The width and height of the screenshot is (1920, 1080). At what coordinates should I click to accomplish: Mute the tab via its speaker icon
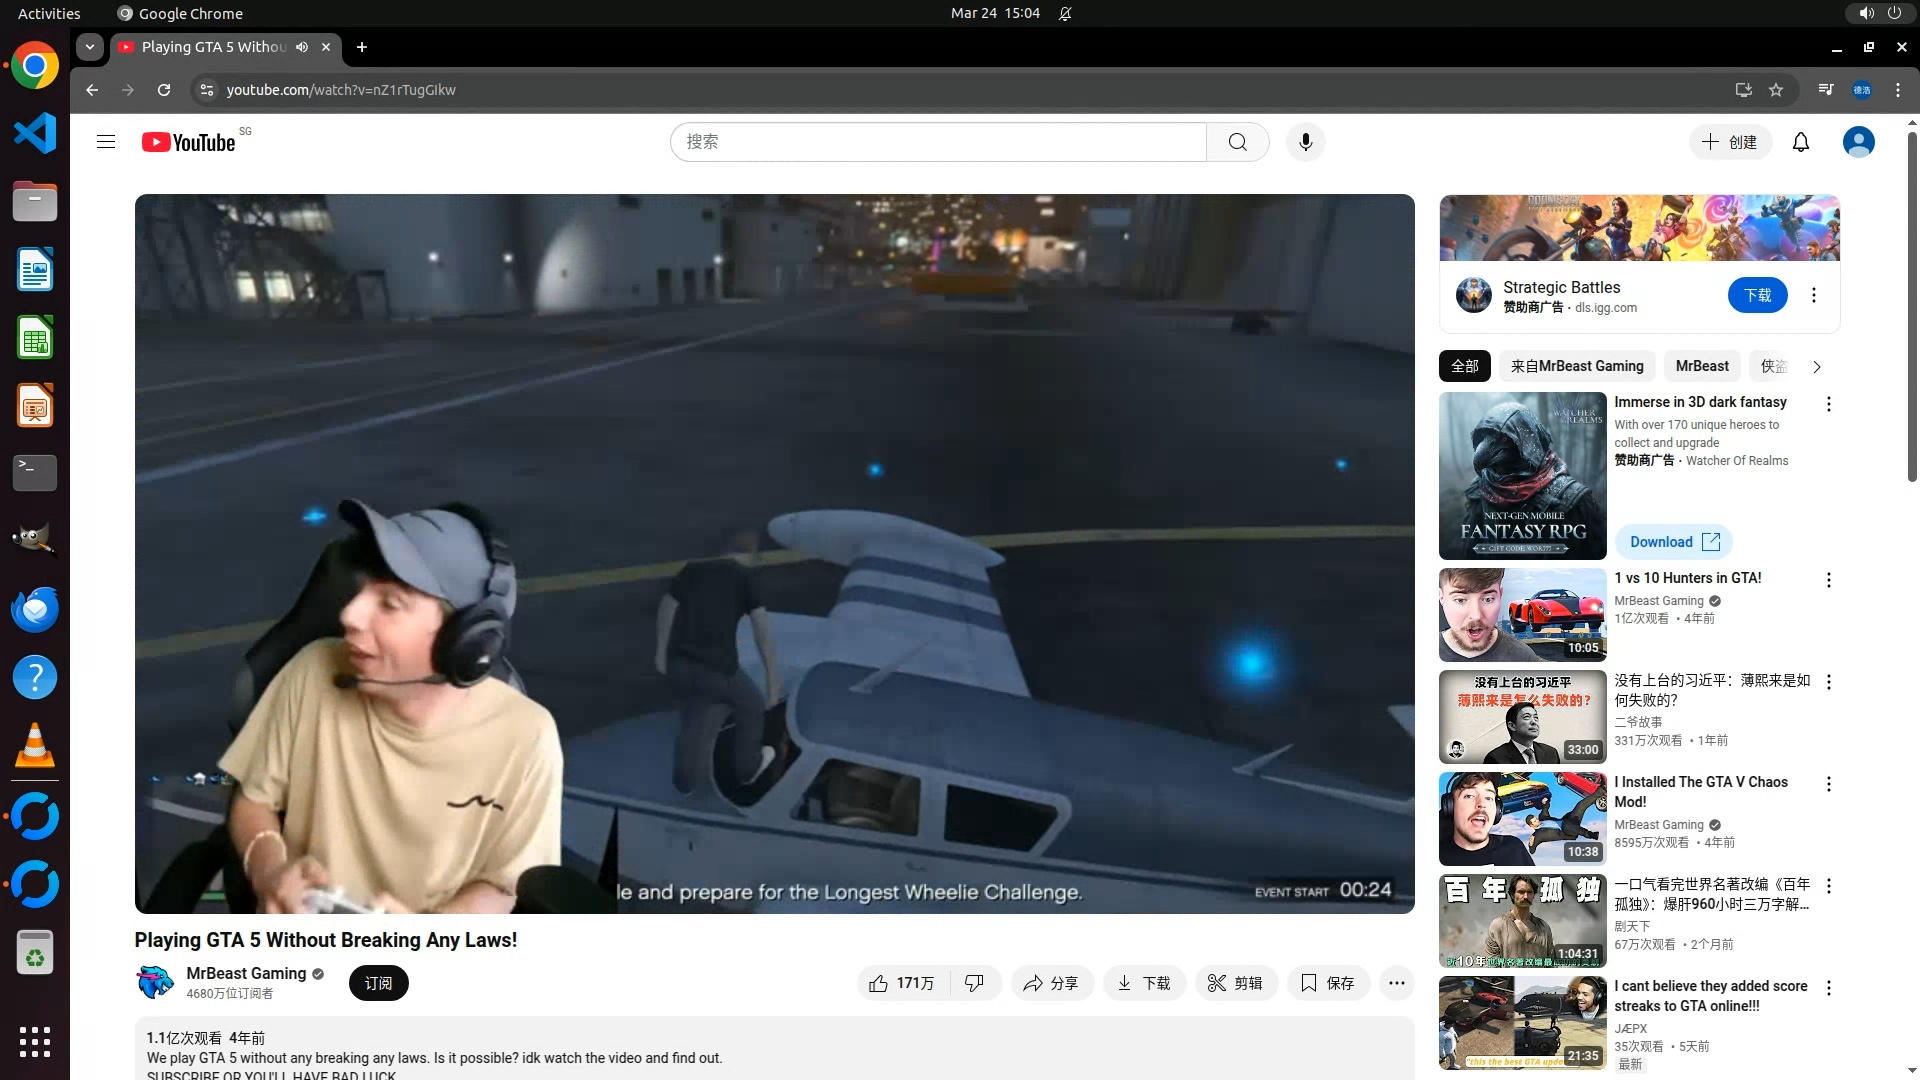[302, 47]
